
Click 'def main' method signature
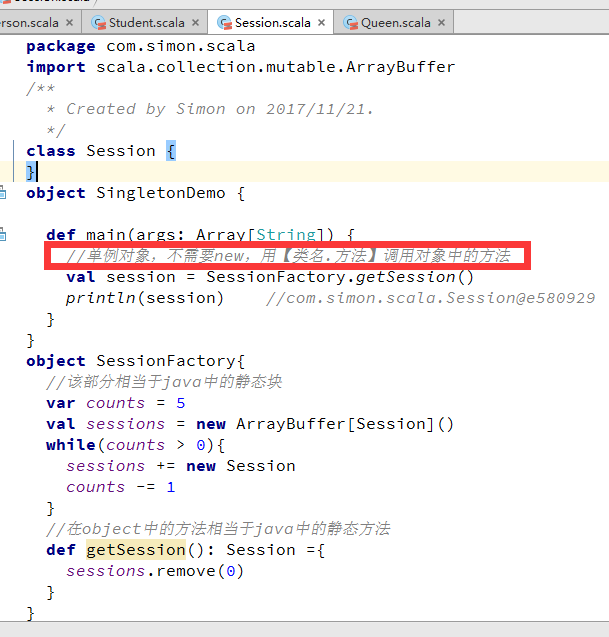coord(200,234)
